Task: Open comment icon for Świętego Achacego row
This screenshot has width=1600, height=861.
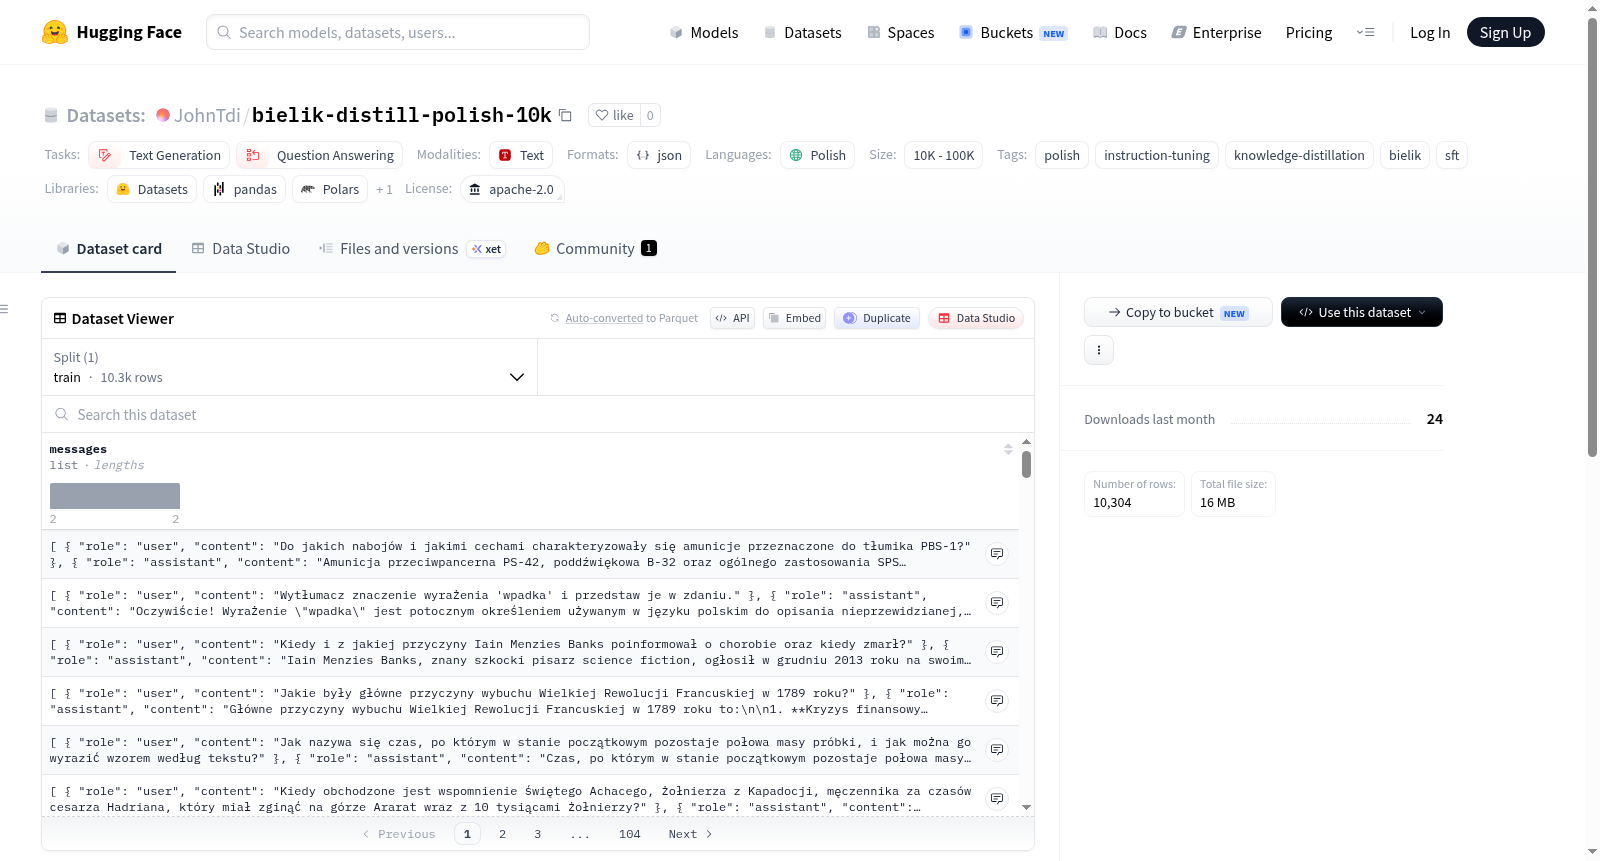Action: (997, 798)
